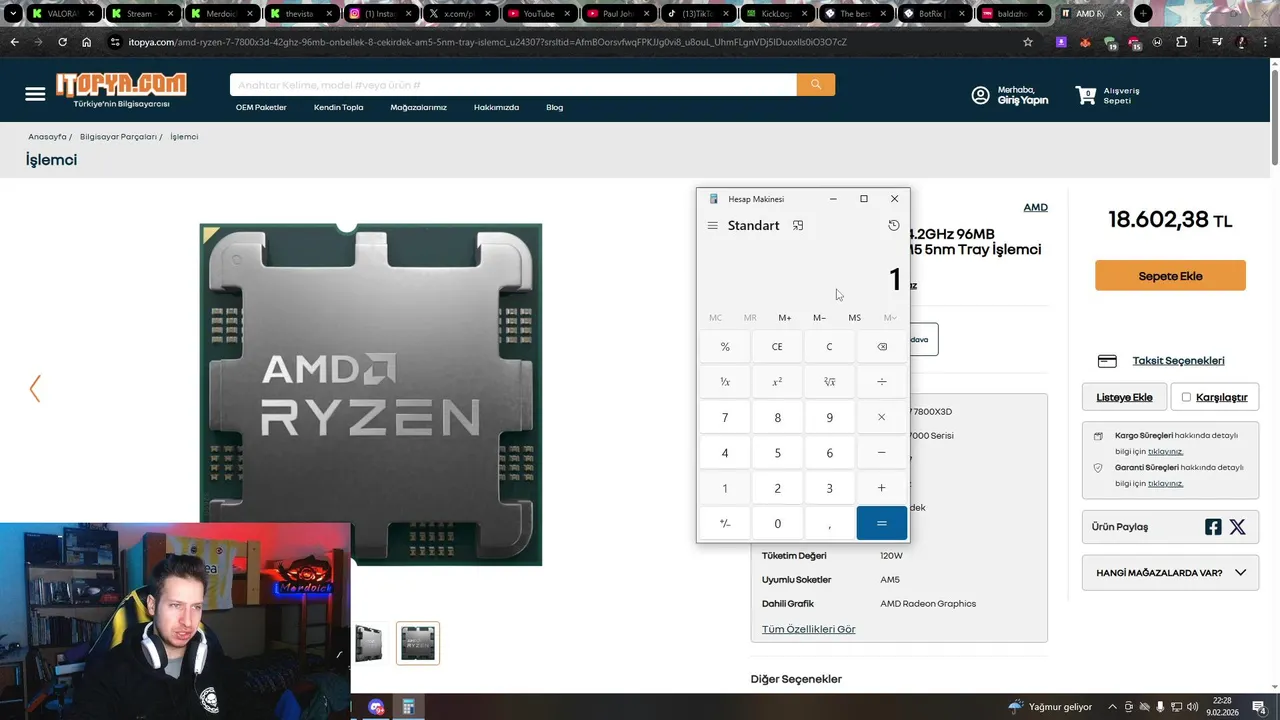Expand Hangi Mağazalarda Var section
This screenshot has height=720, width=1280.
coord(1170,573)
